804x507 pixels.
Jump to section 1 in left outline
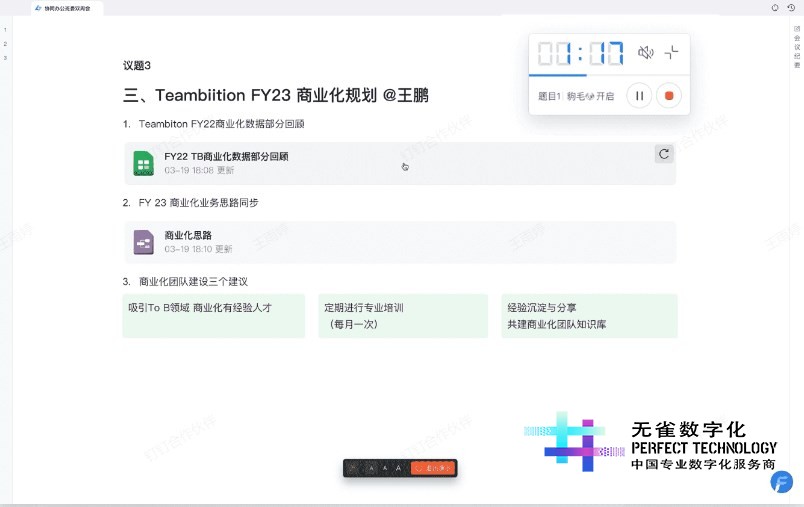click(x=5, y=30)
